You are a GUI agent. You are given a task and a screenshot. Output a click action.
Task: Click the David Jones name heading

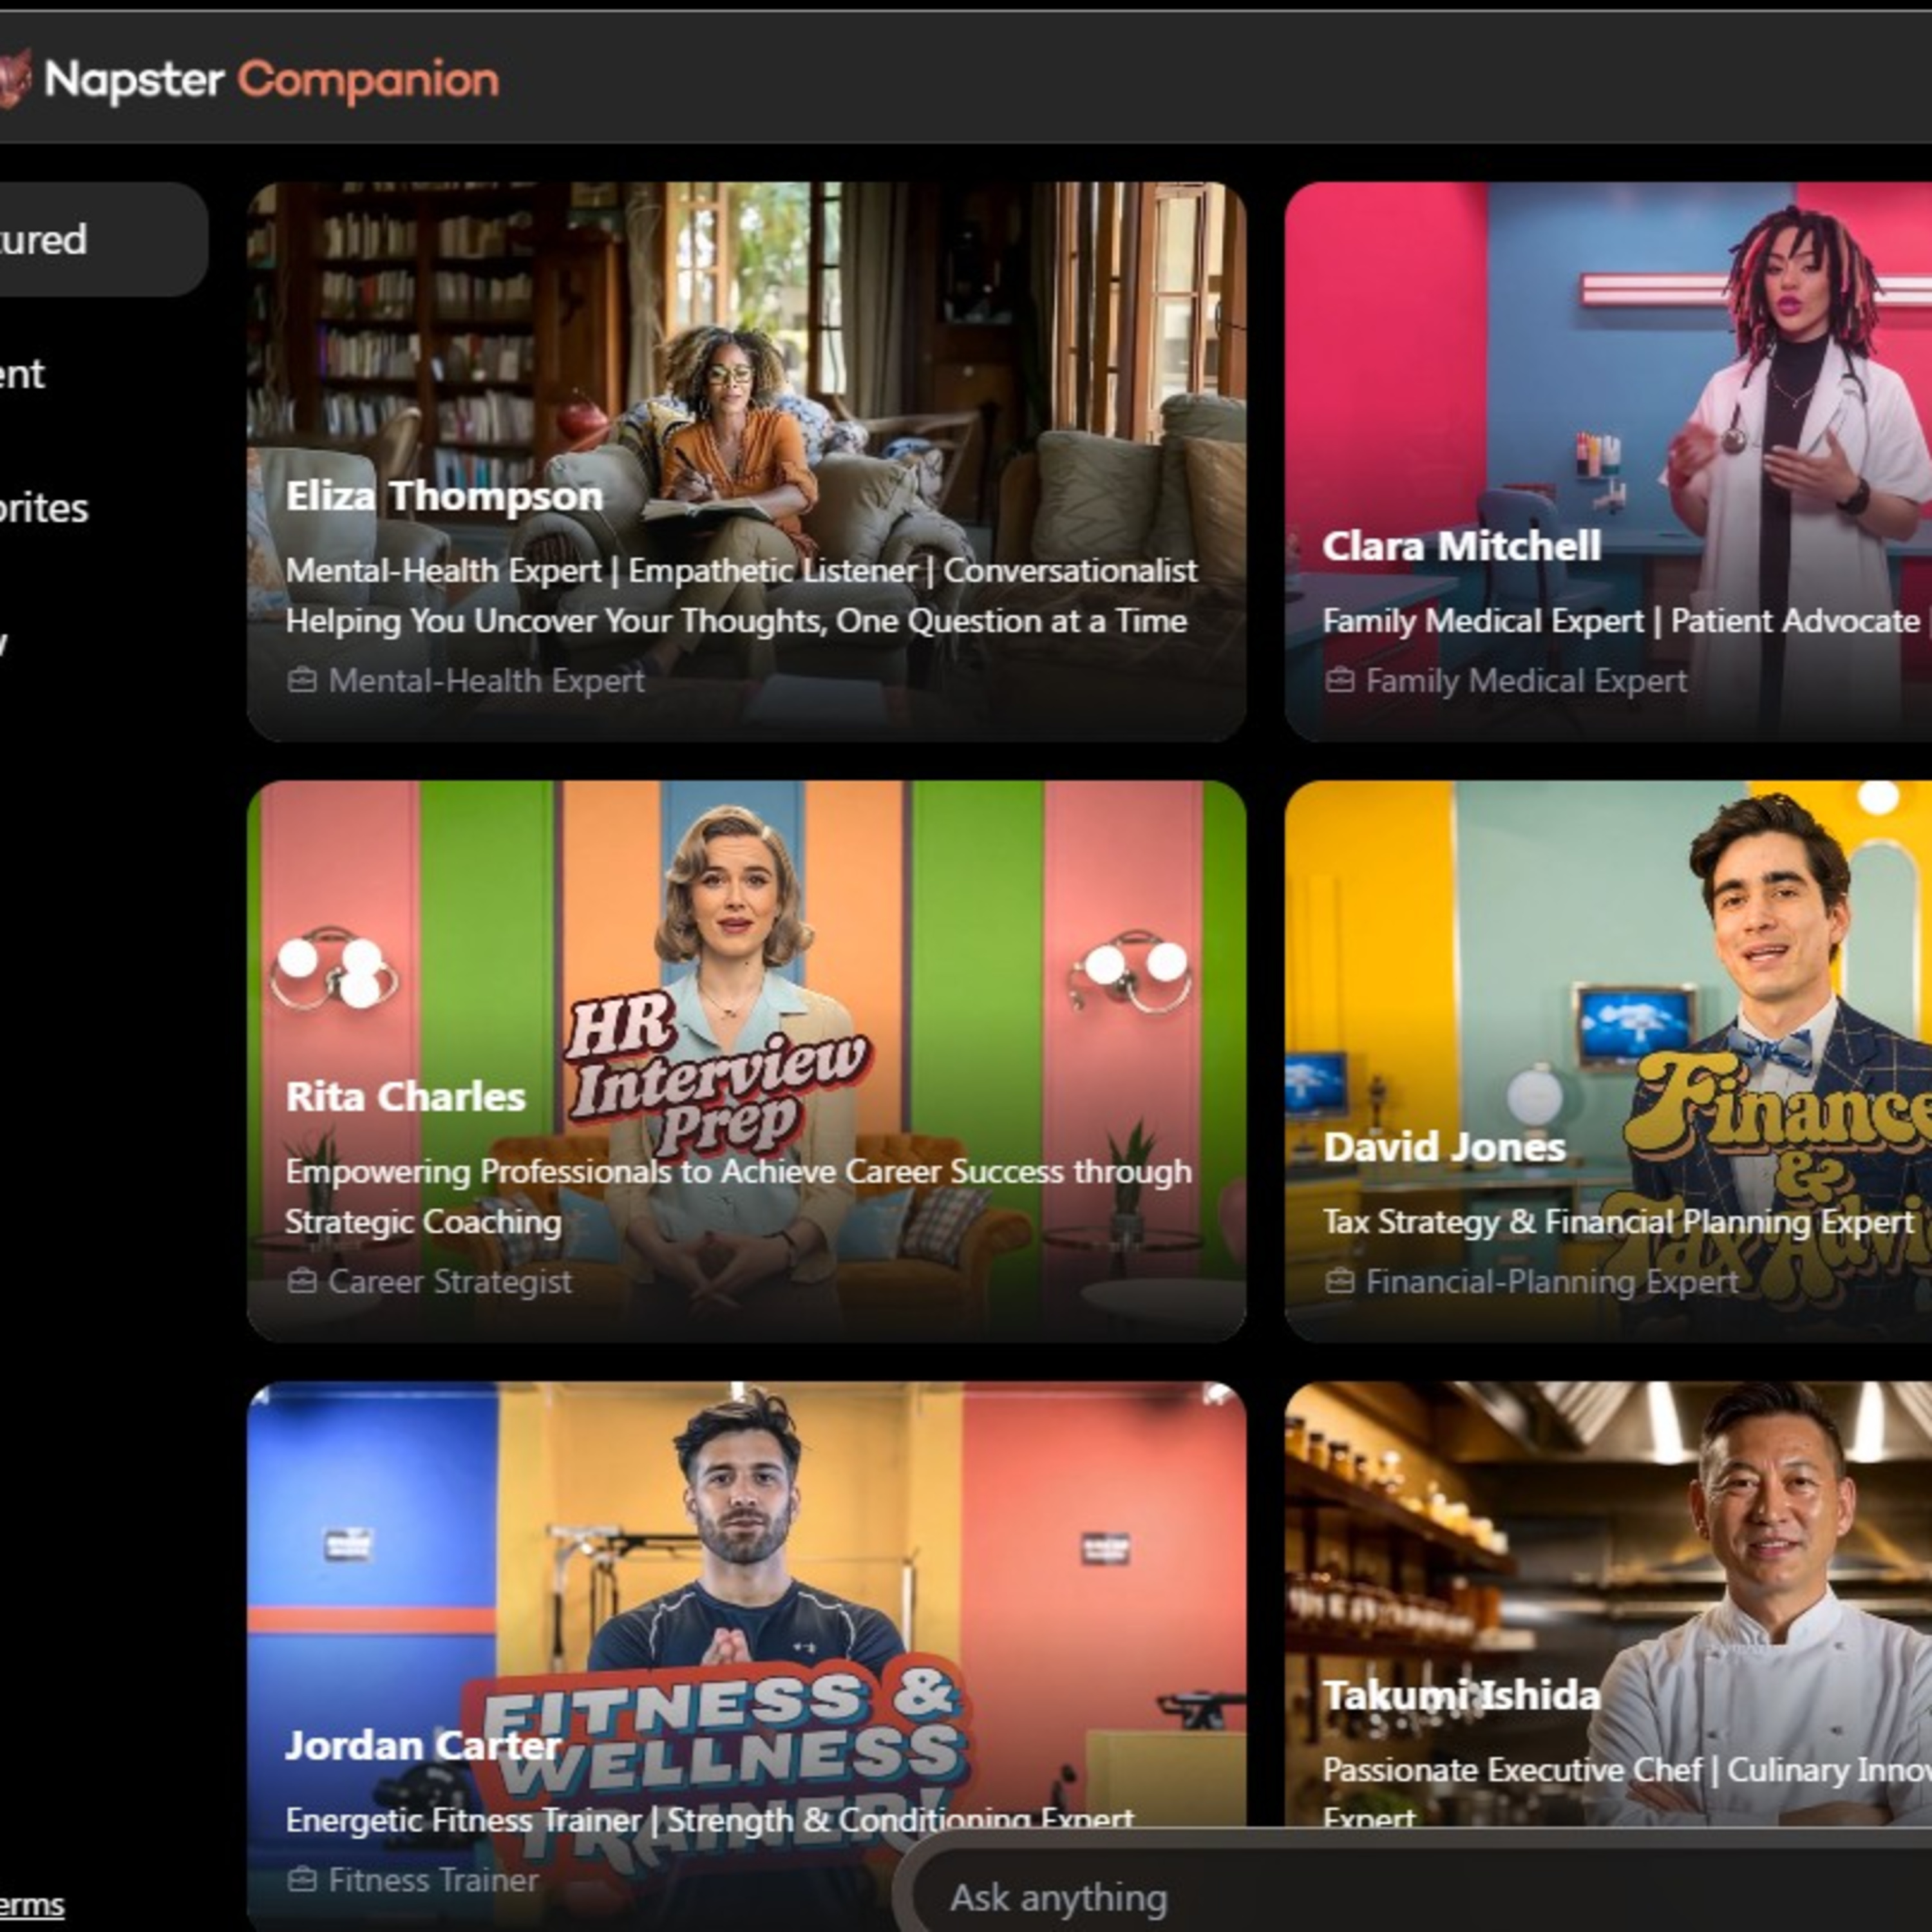pos(1443,1146)
